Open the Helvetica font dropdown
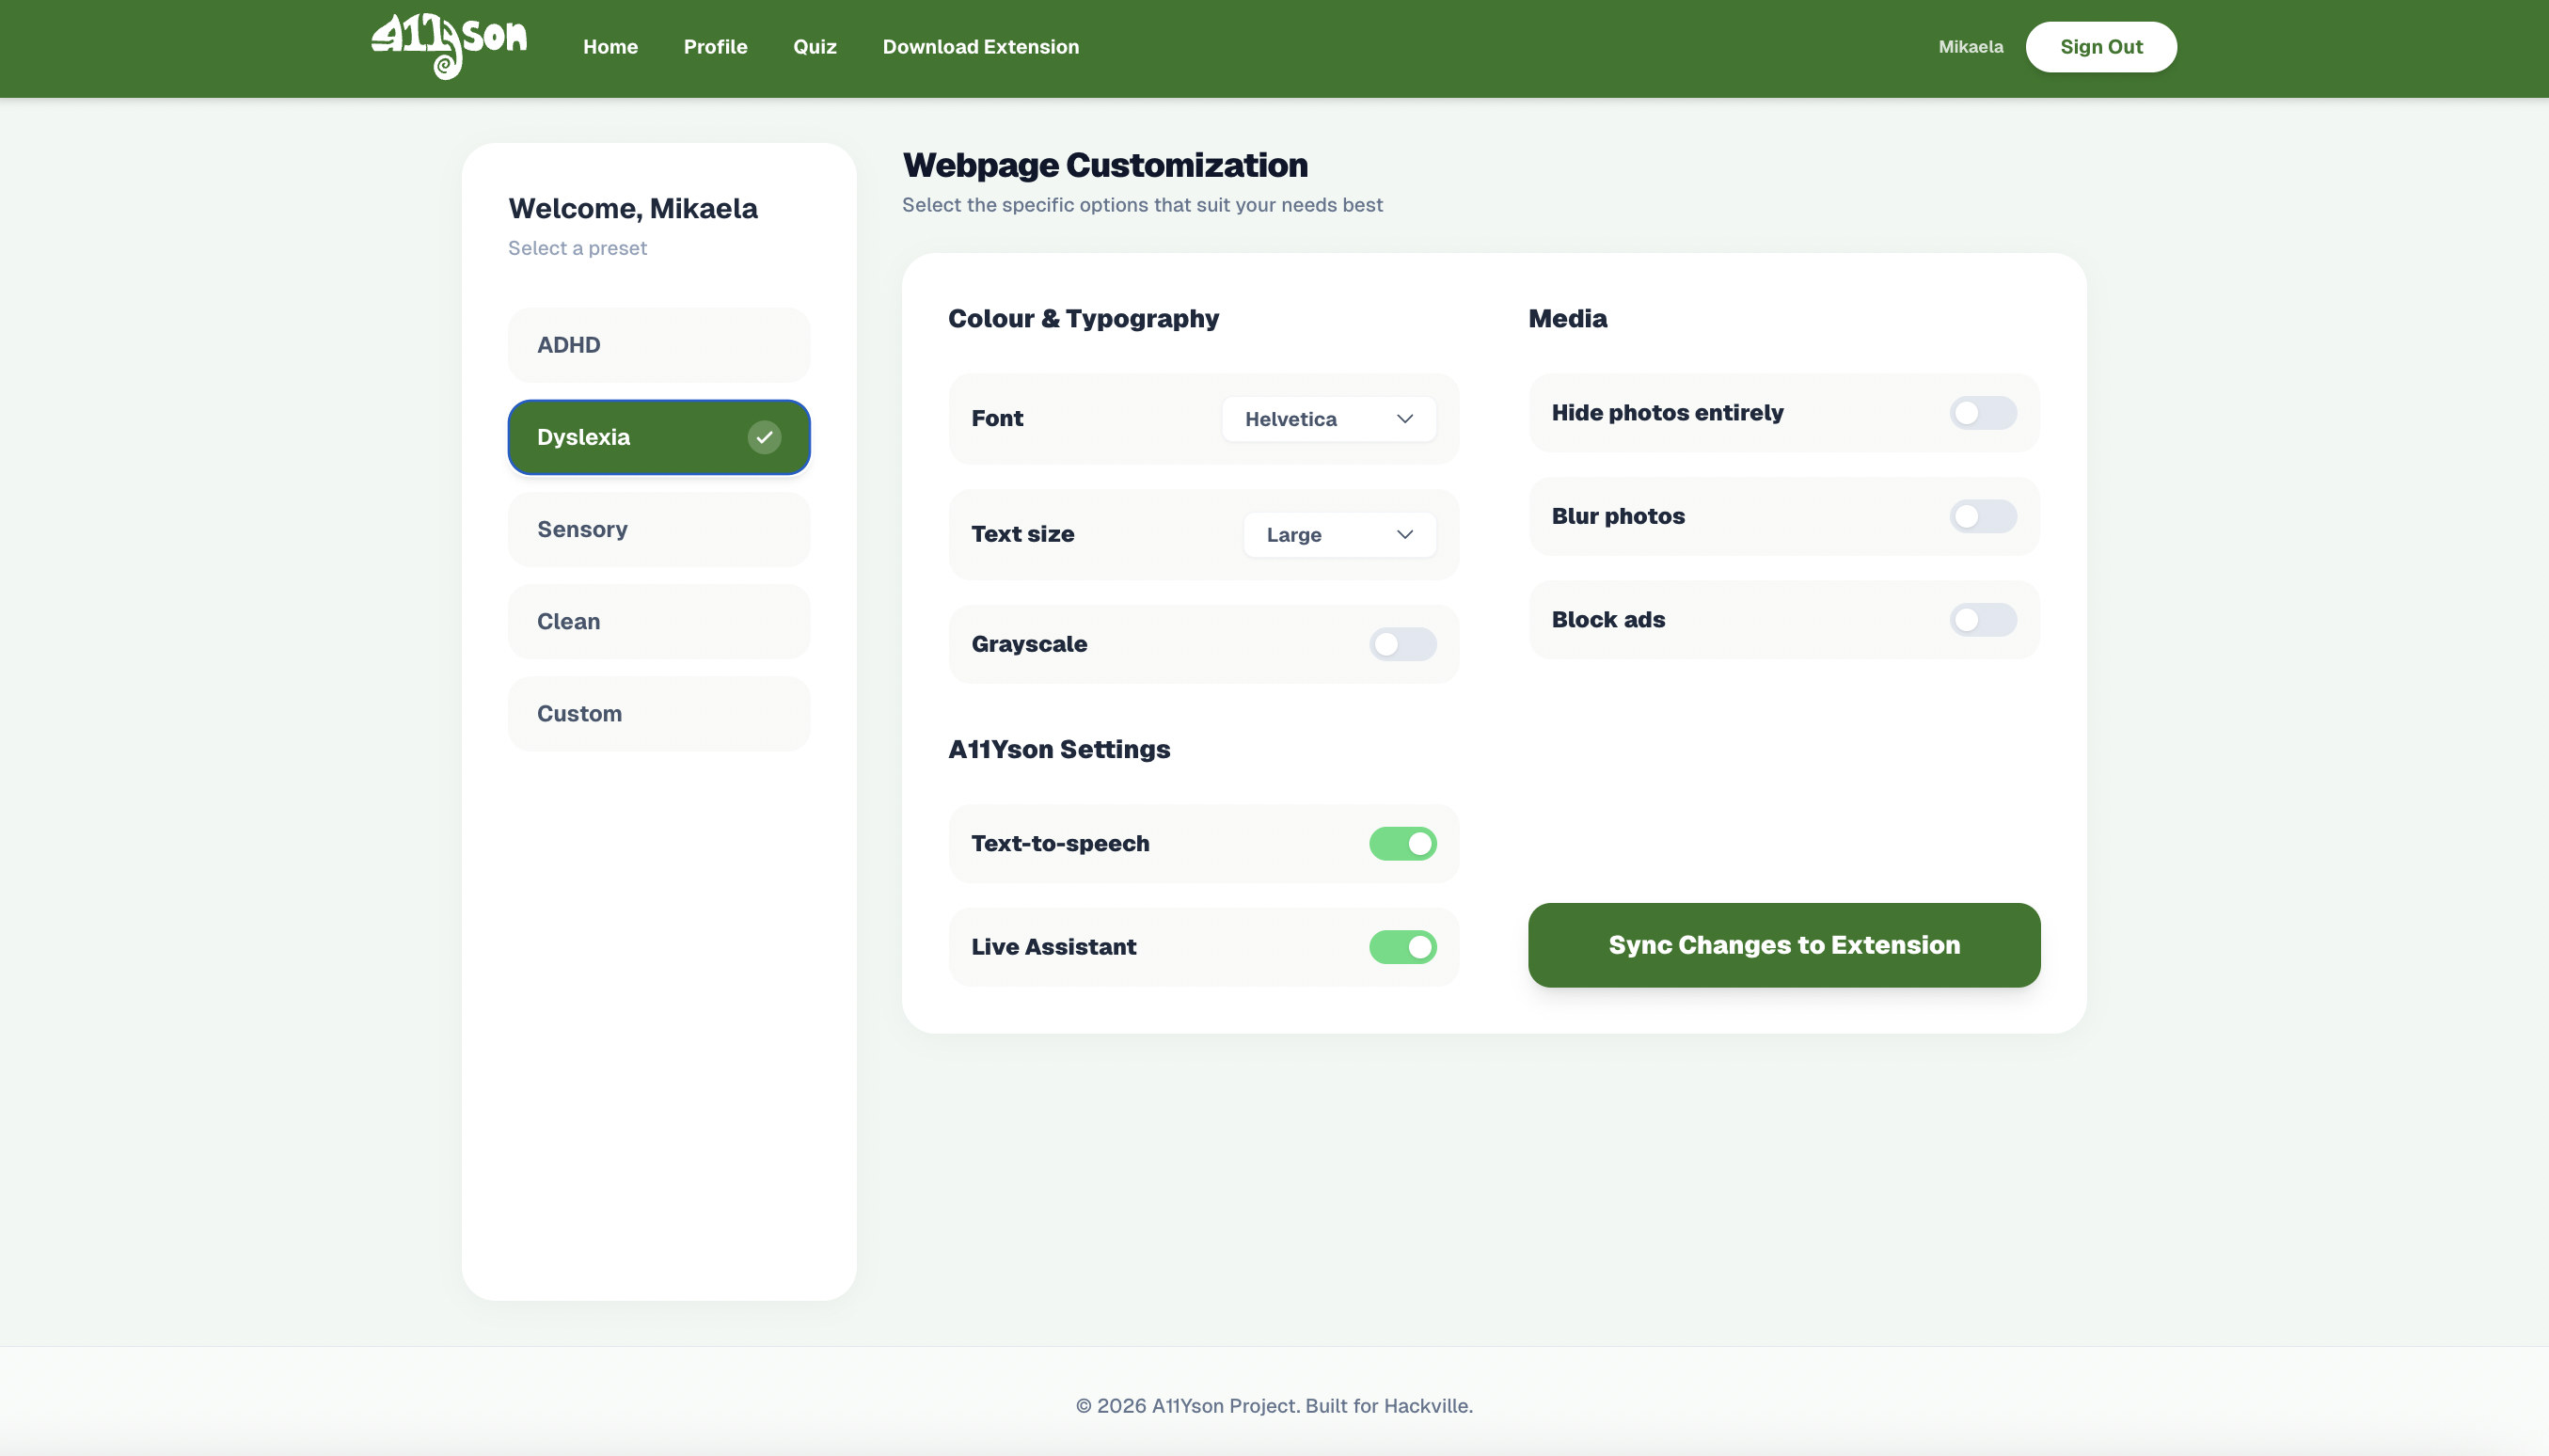 pyautogui.click(x=1327, y=419)
